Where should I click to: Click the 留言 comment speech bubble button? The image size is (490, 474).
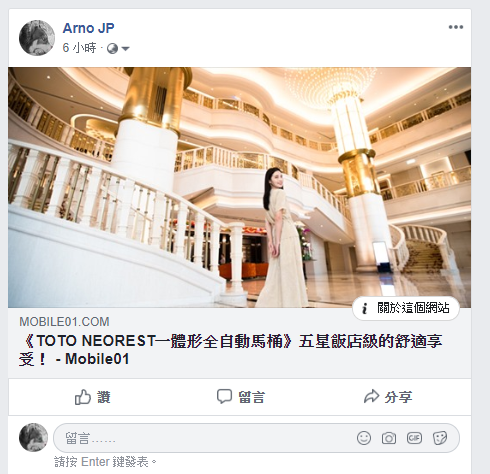pyautogui.click(x=241, y=397)
